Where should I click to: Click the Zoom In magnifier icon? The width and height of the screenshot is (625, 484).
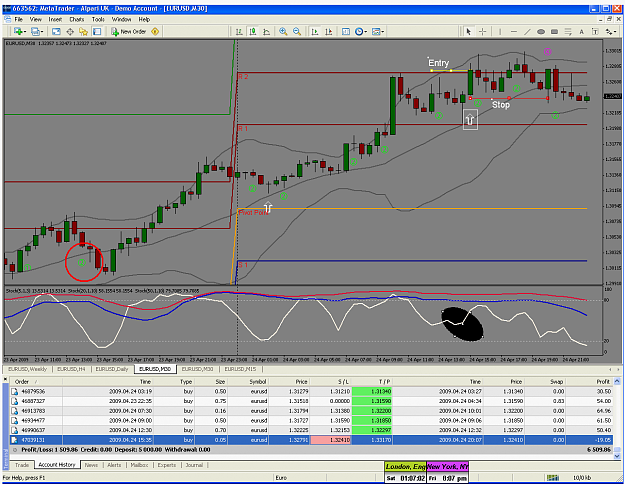point(283,31)
